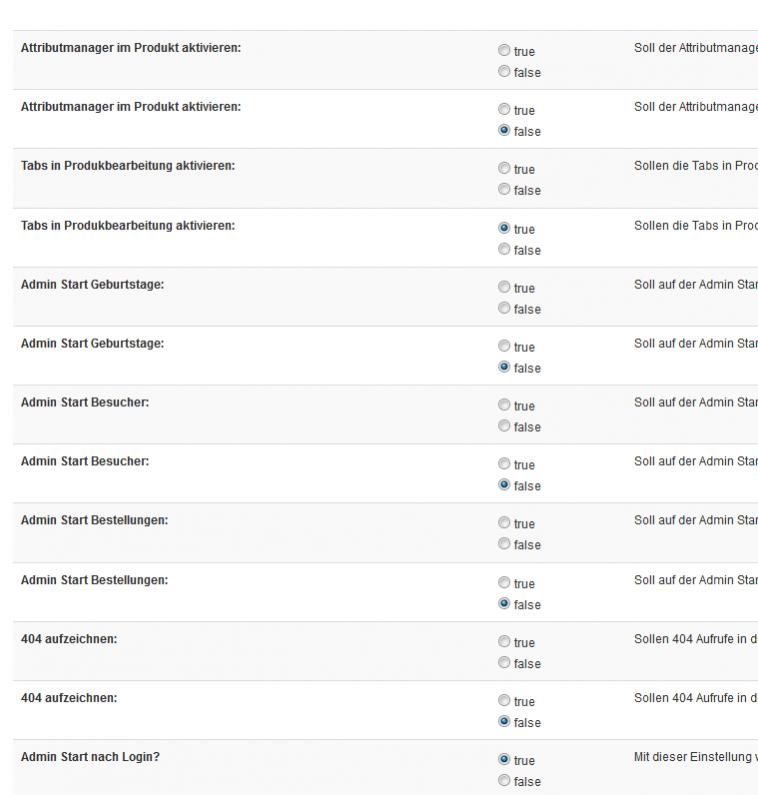
Task: Set true in Bestellungen row currently marked false
Action: pos(504,583)
